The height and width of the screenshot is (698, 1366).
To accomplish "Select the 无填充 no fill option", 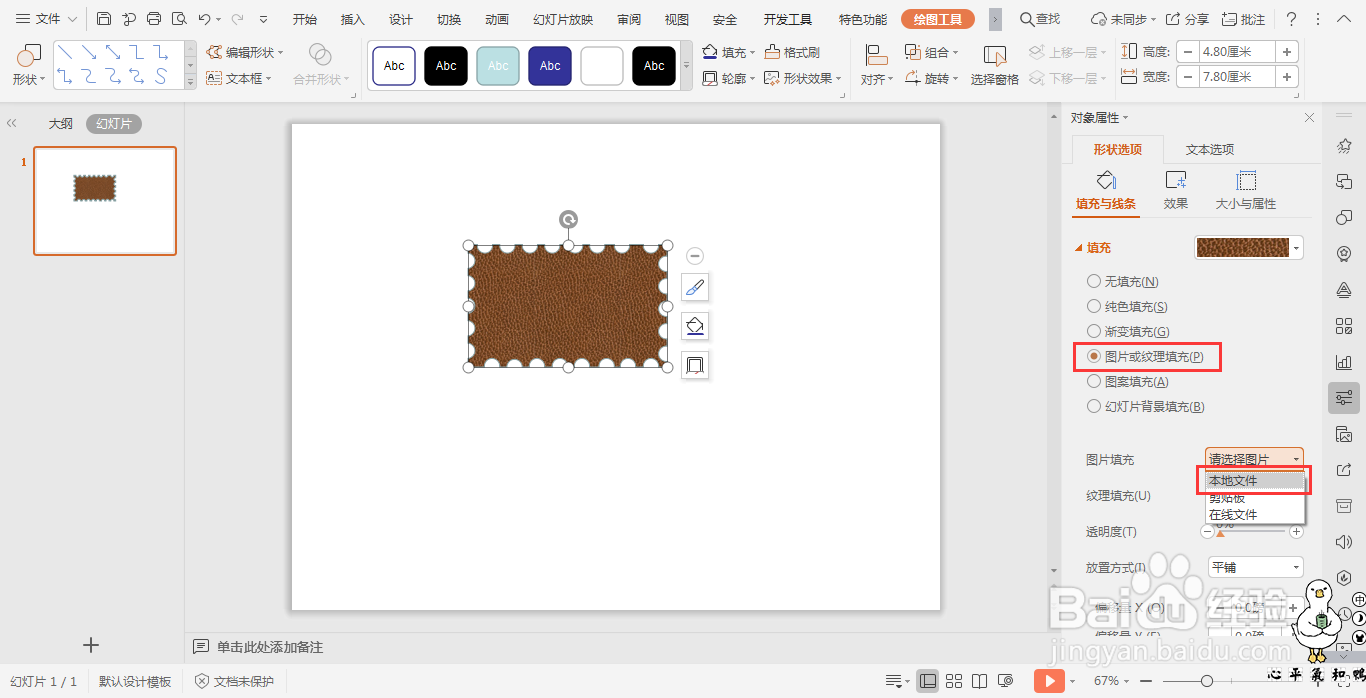I will pyautogui.click(x=1123, y=282).
